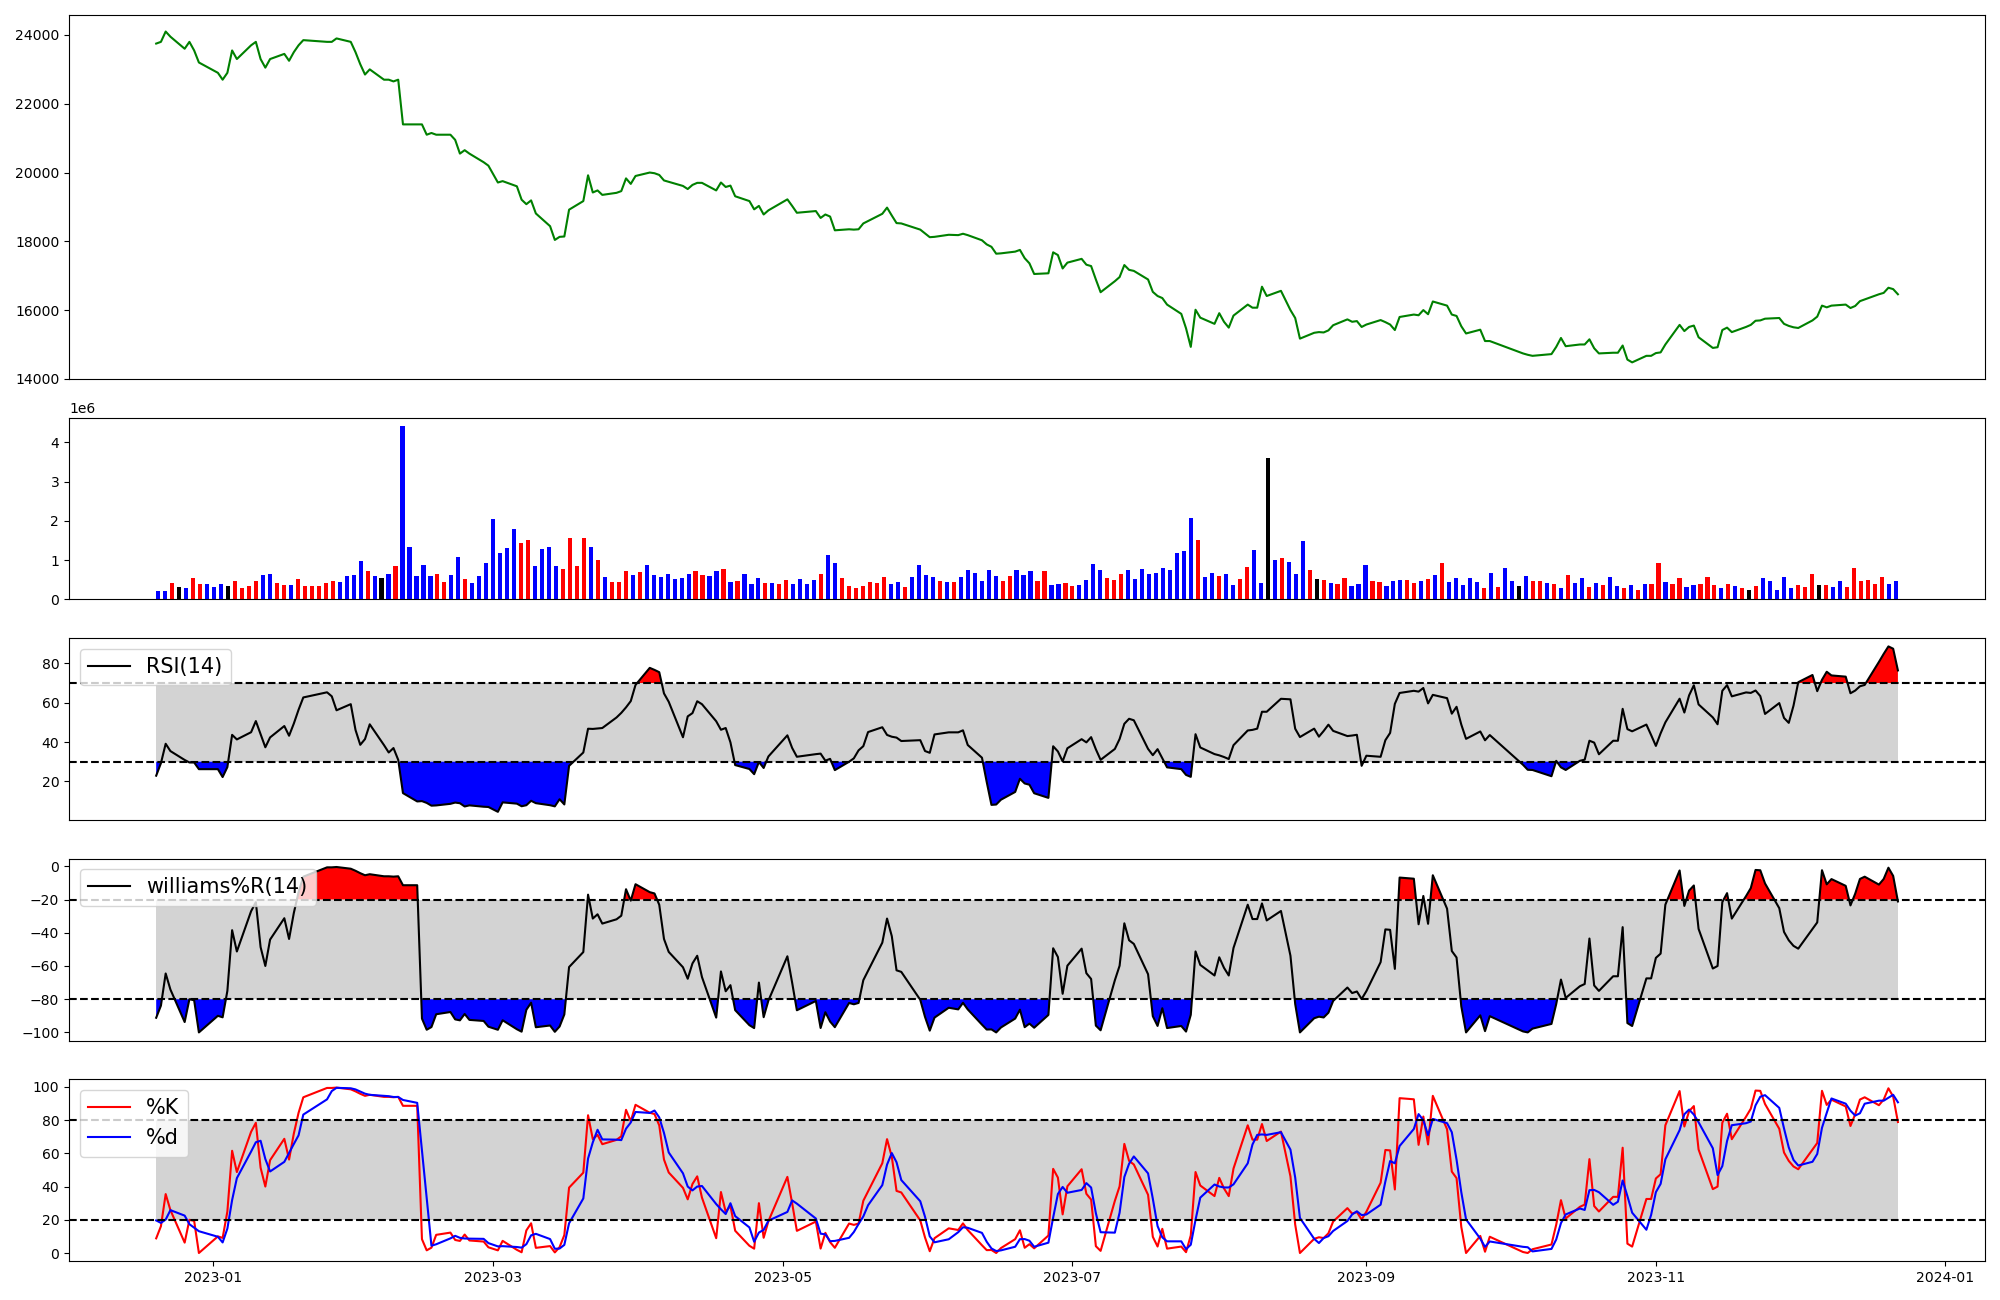Image resolution: width=2000 pixels, height=1300 pixels.
Task: Click the 1e6 volume scale label
Action: (x=82, y=408)
